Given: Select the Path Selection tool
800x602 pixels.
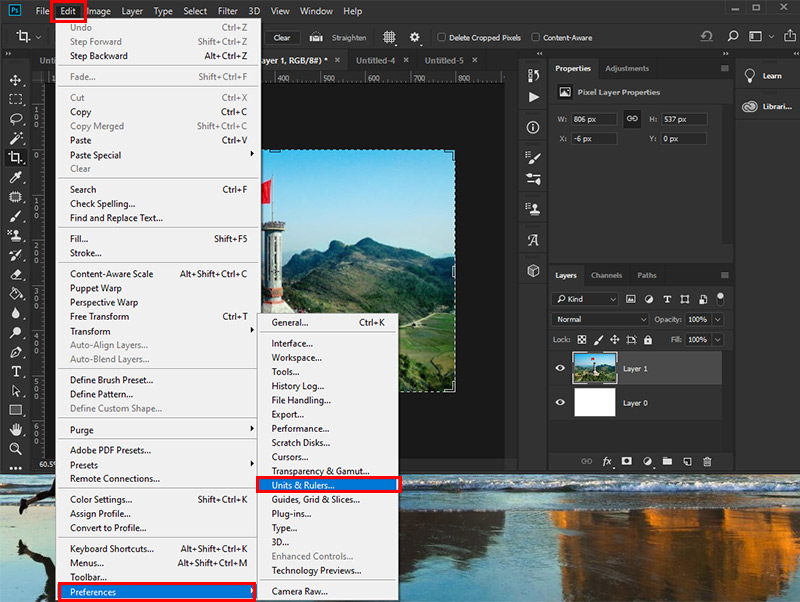Looking at the screenshot, I should pos(15,391).
